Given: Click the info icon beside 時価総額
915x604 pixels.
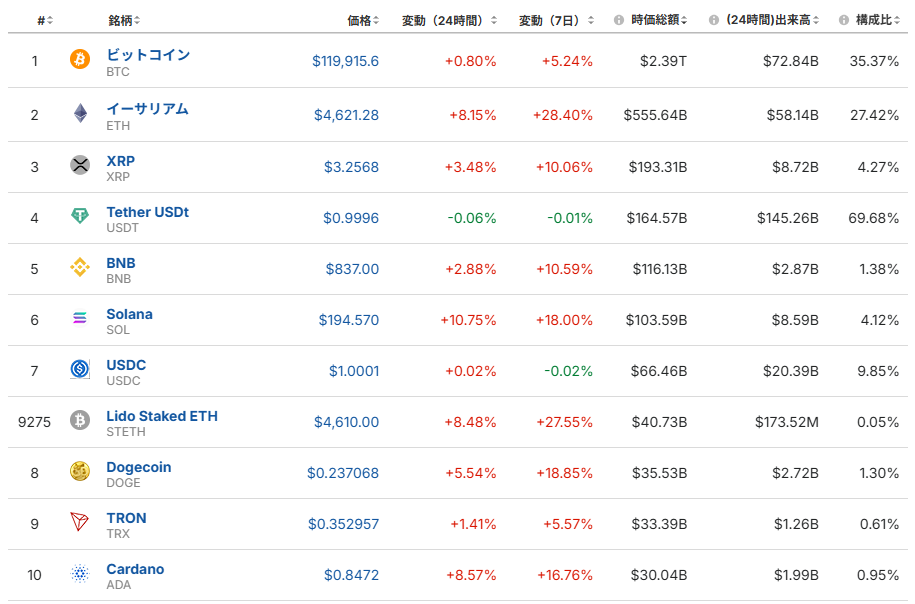Looking at the screenshot, I should pyautogui.click(x=619, y=20).
